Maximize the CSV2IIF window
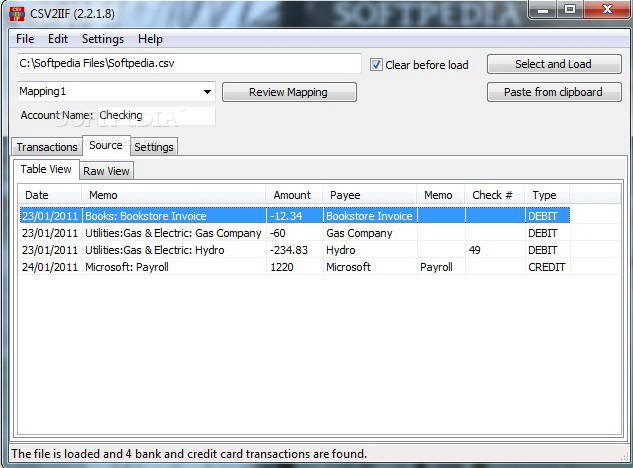633x468 pixels. (x=570, y=10)
